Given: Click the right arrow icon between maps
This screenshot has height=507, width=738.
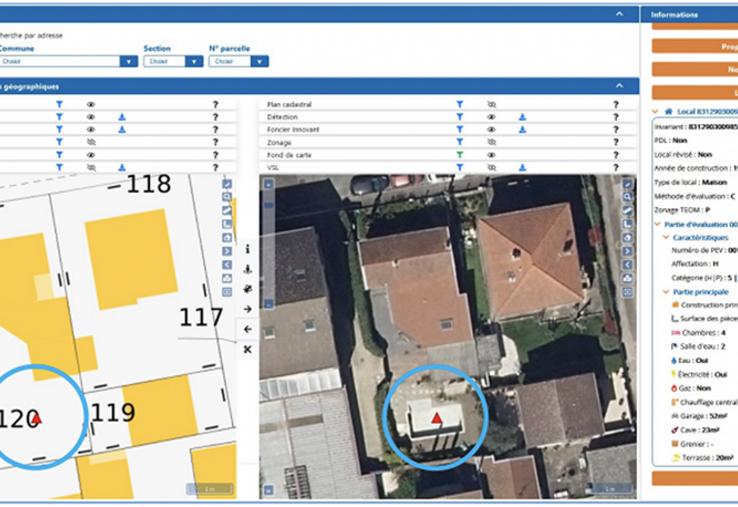Looking at the screenshot, I should [247, 309].
